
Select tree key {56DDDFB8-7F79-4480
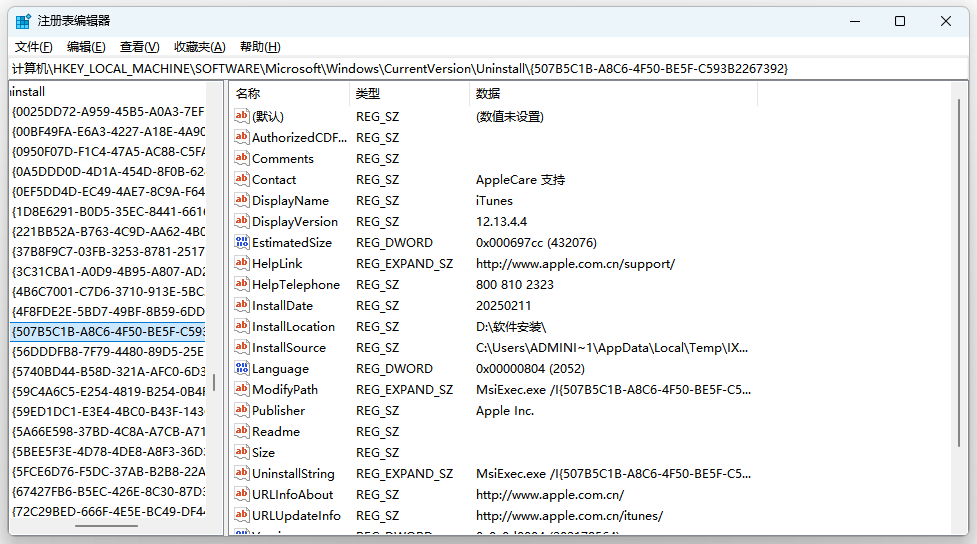[108, 351]
